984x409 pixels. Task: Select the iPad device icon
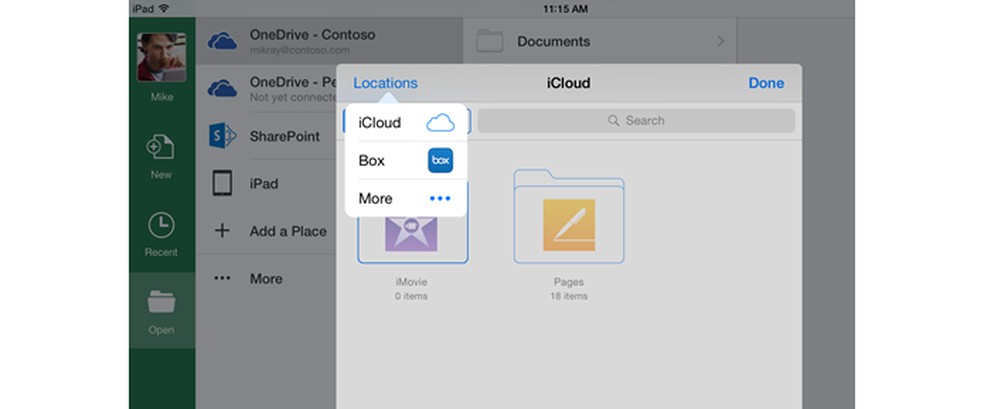(222, 183)
